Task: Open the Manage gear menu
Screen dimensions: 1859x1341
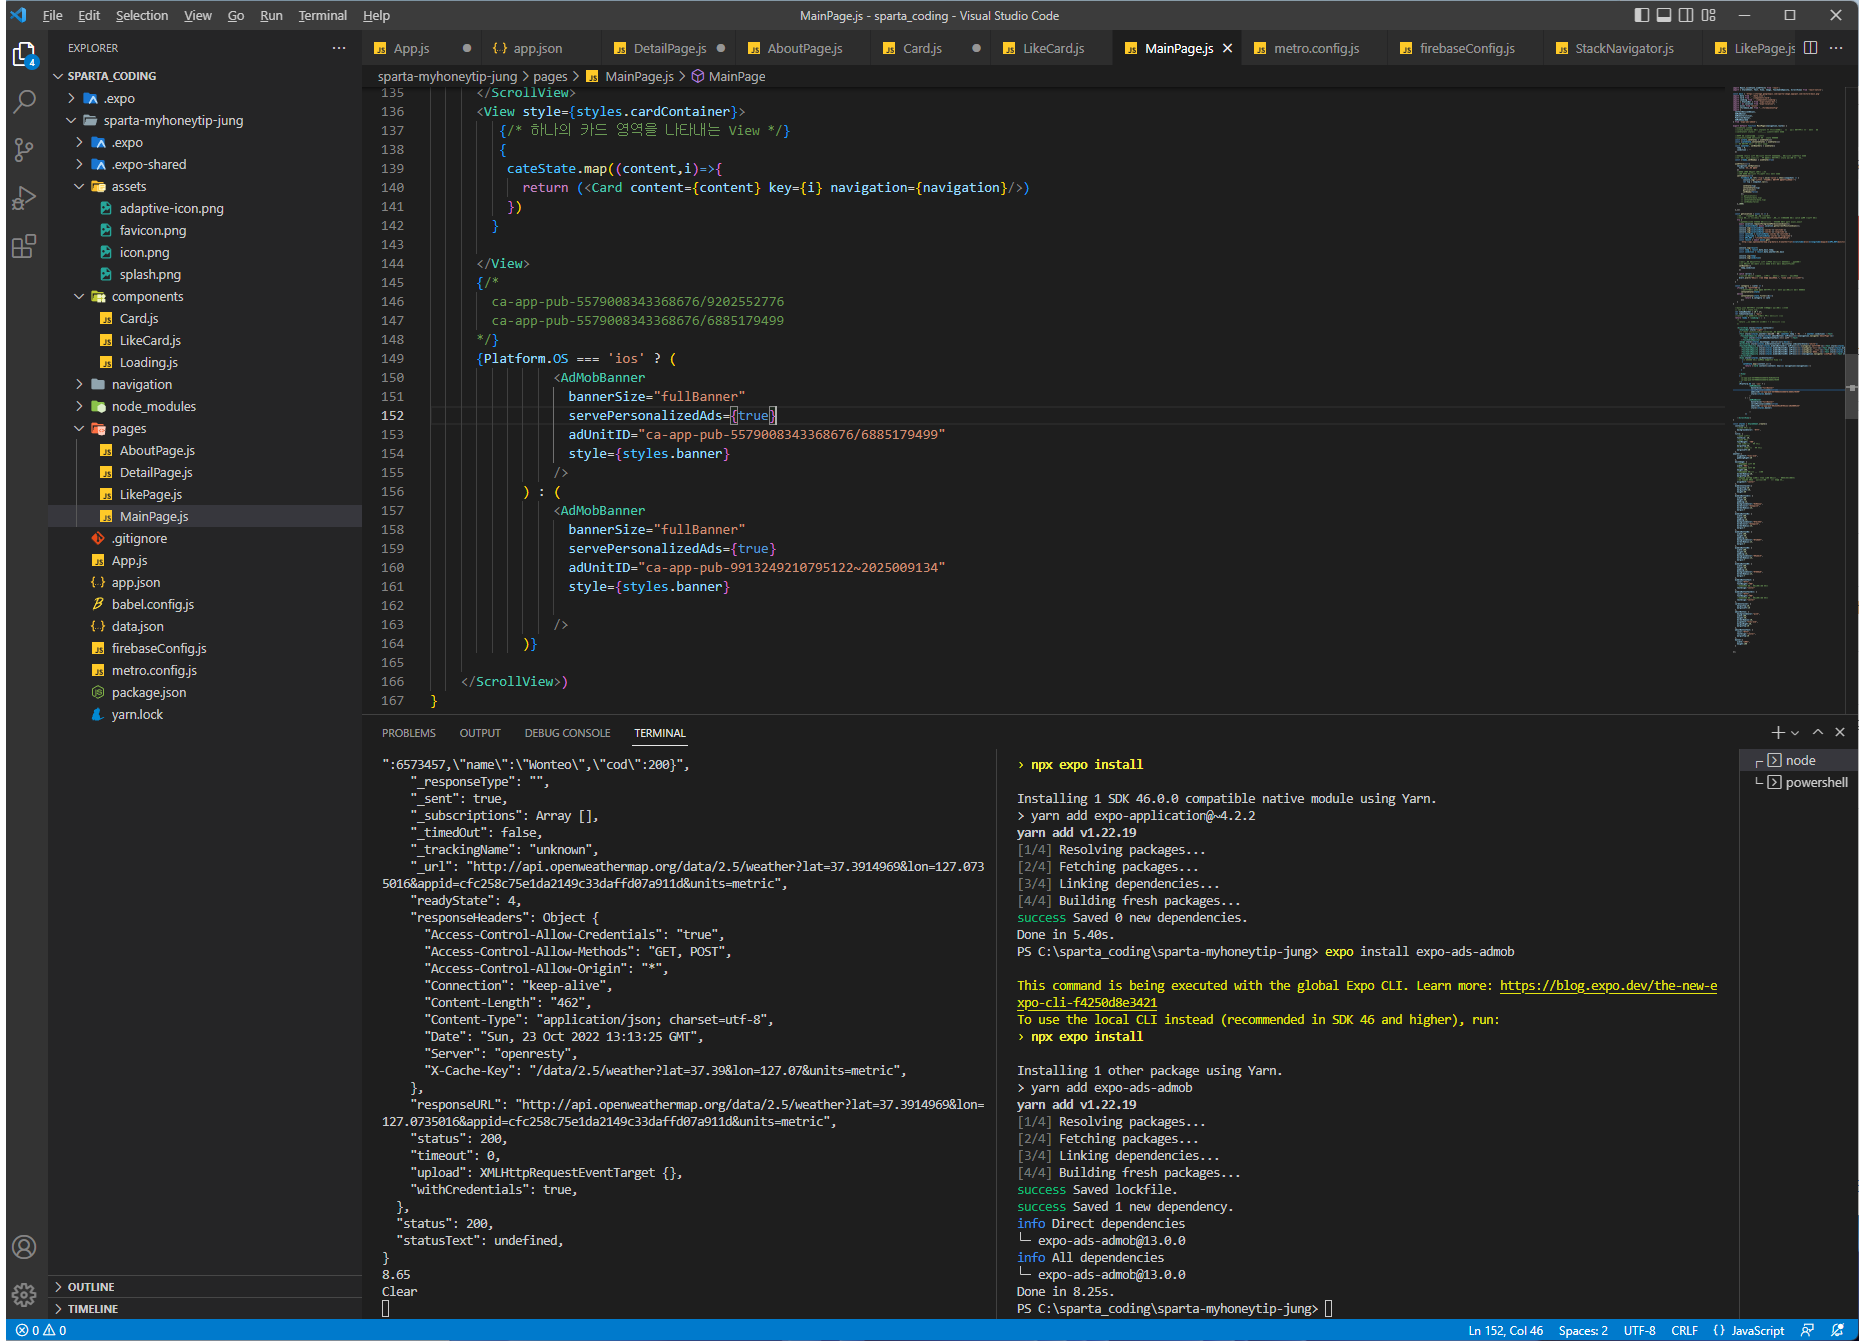Action: click(x=24, y=1295)
